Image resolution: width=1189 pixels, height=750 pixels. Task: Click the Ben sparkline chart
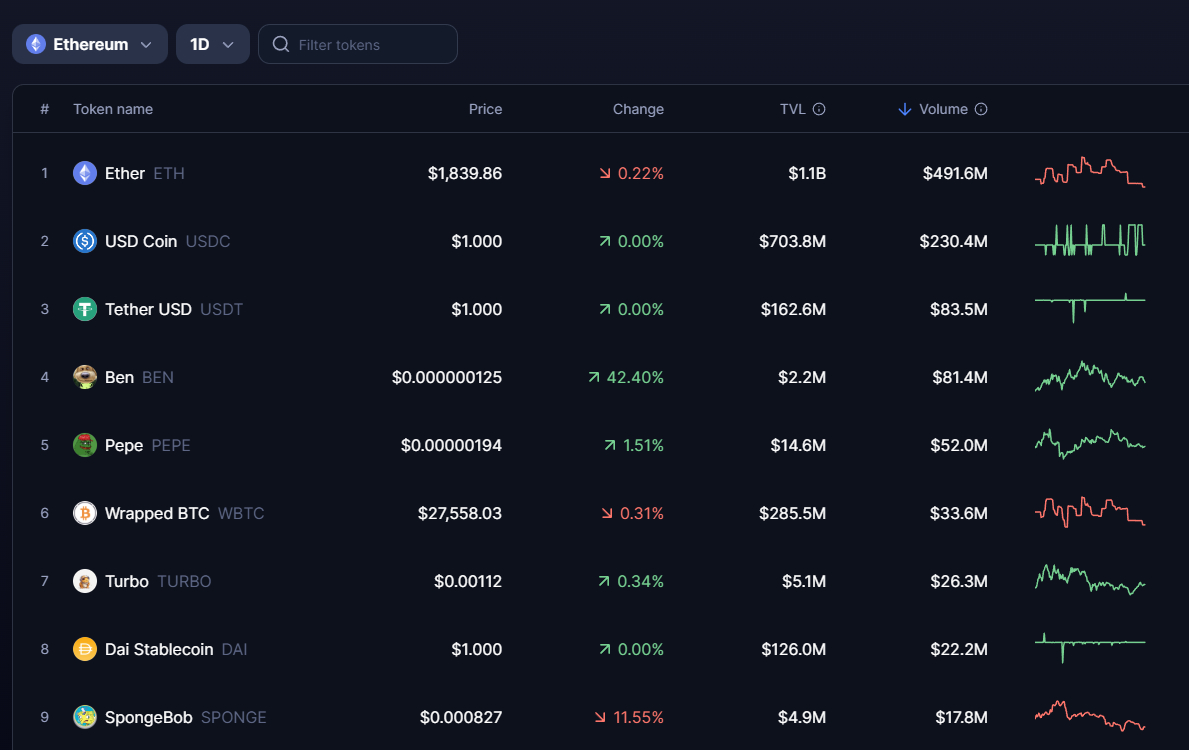1090,376
